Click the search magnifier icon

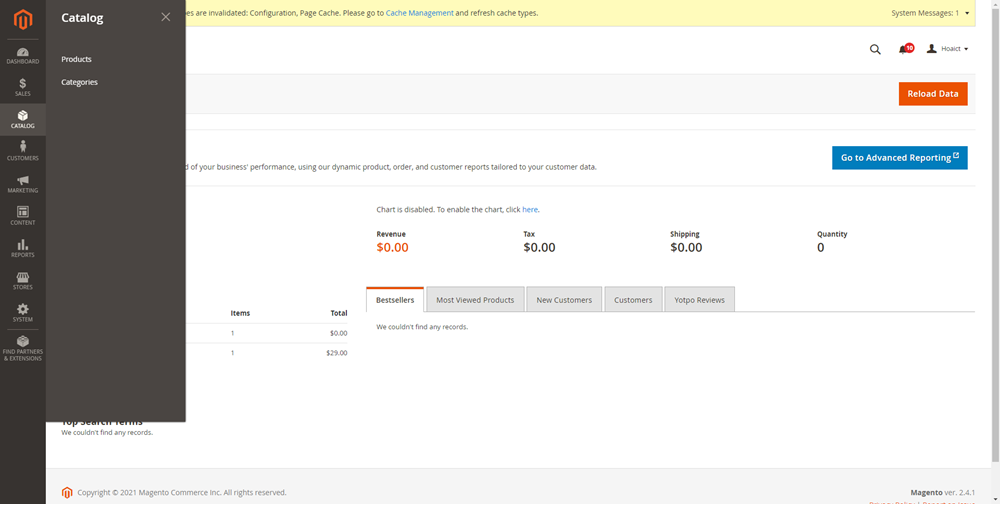coord(875,49)
